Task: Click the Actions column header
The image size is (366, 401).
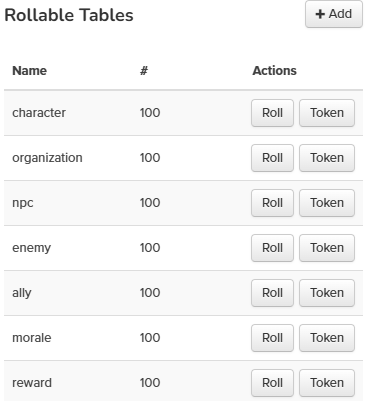Action: point(274,71)
